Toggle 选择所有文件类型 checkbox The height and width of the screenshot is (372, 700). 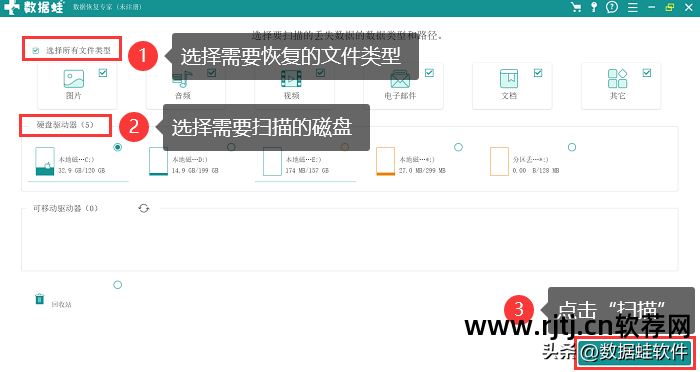click(x=36, y=50)
